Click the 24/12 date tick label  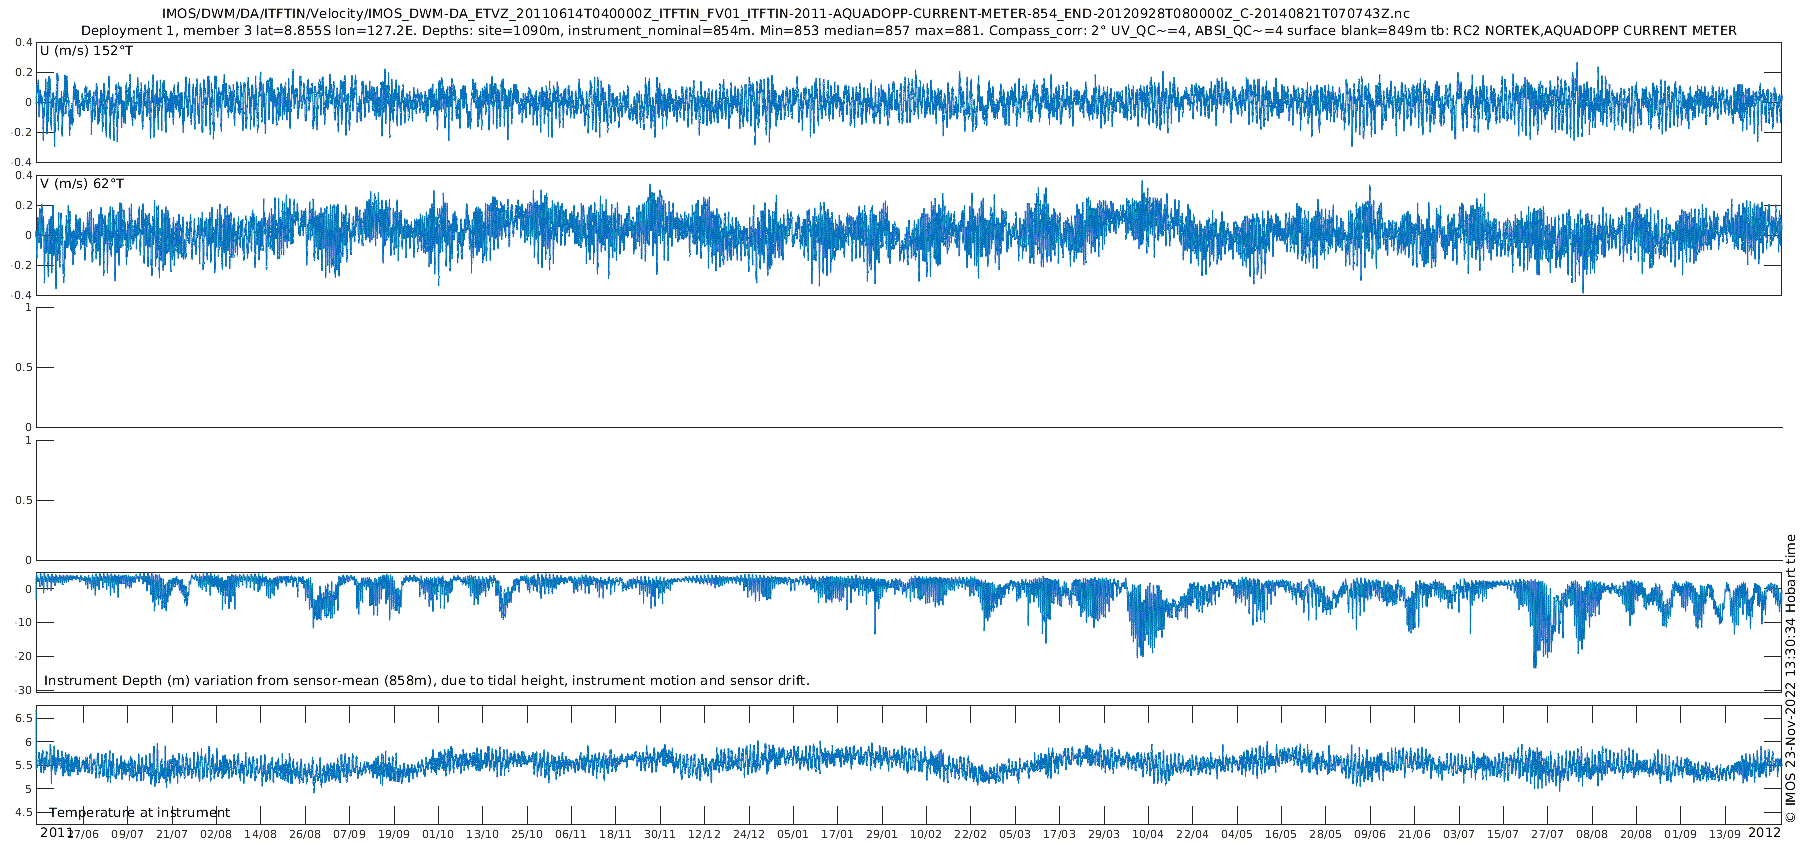tap(749, 834)
